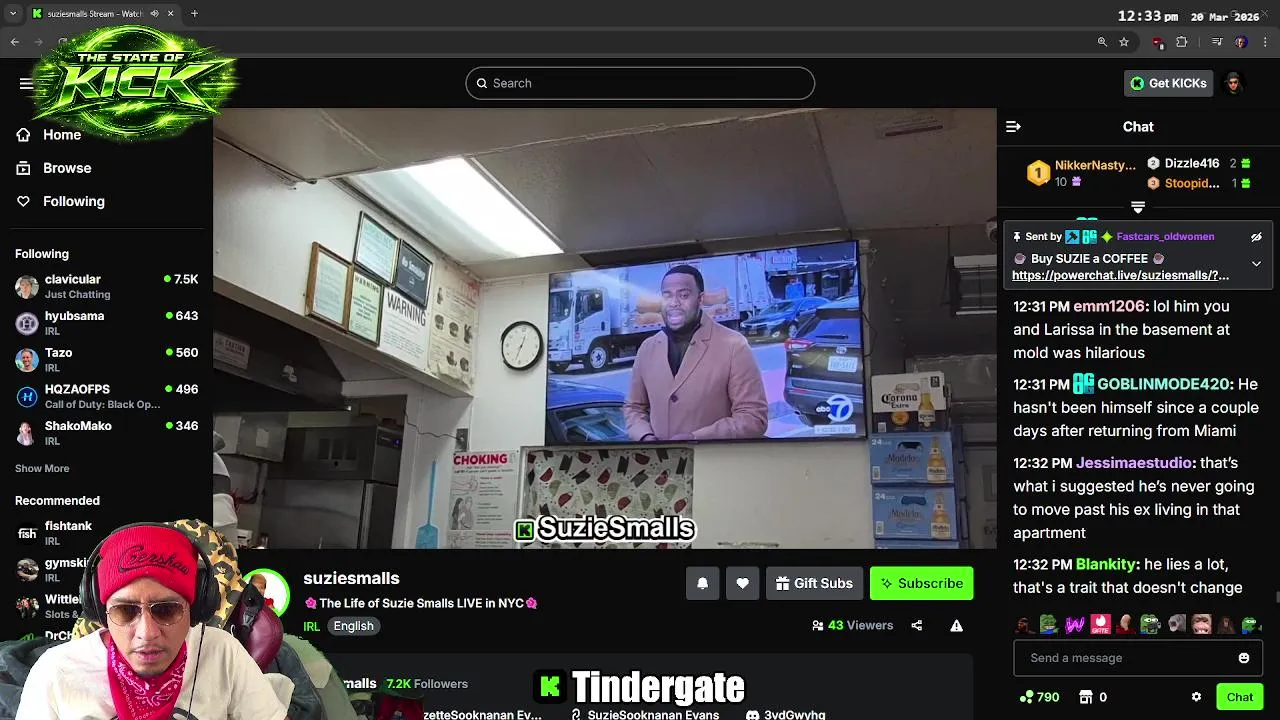The width and height of the screenshot is (1280, 720).
Task: Share the stream via share icon
Action: [916, 626]
